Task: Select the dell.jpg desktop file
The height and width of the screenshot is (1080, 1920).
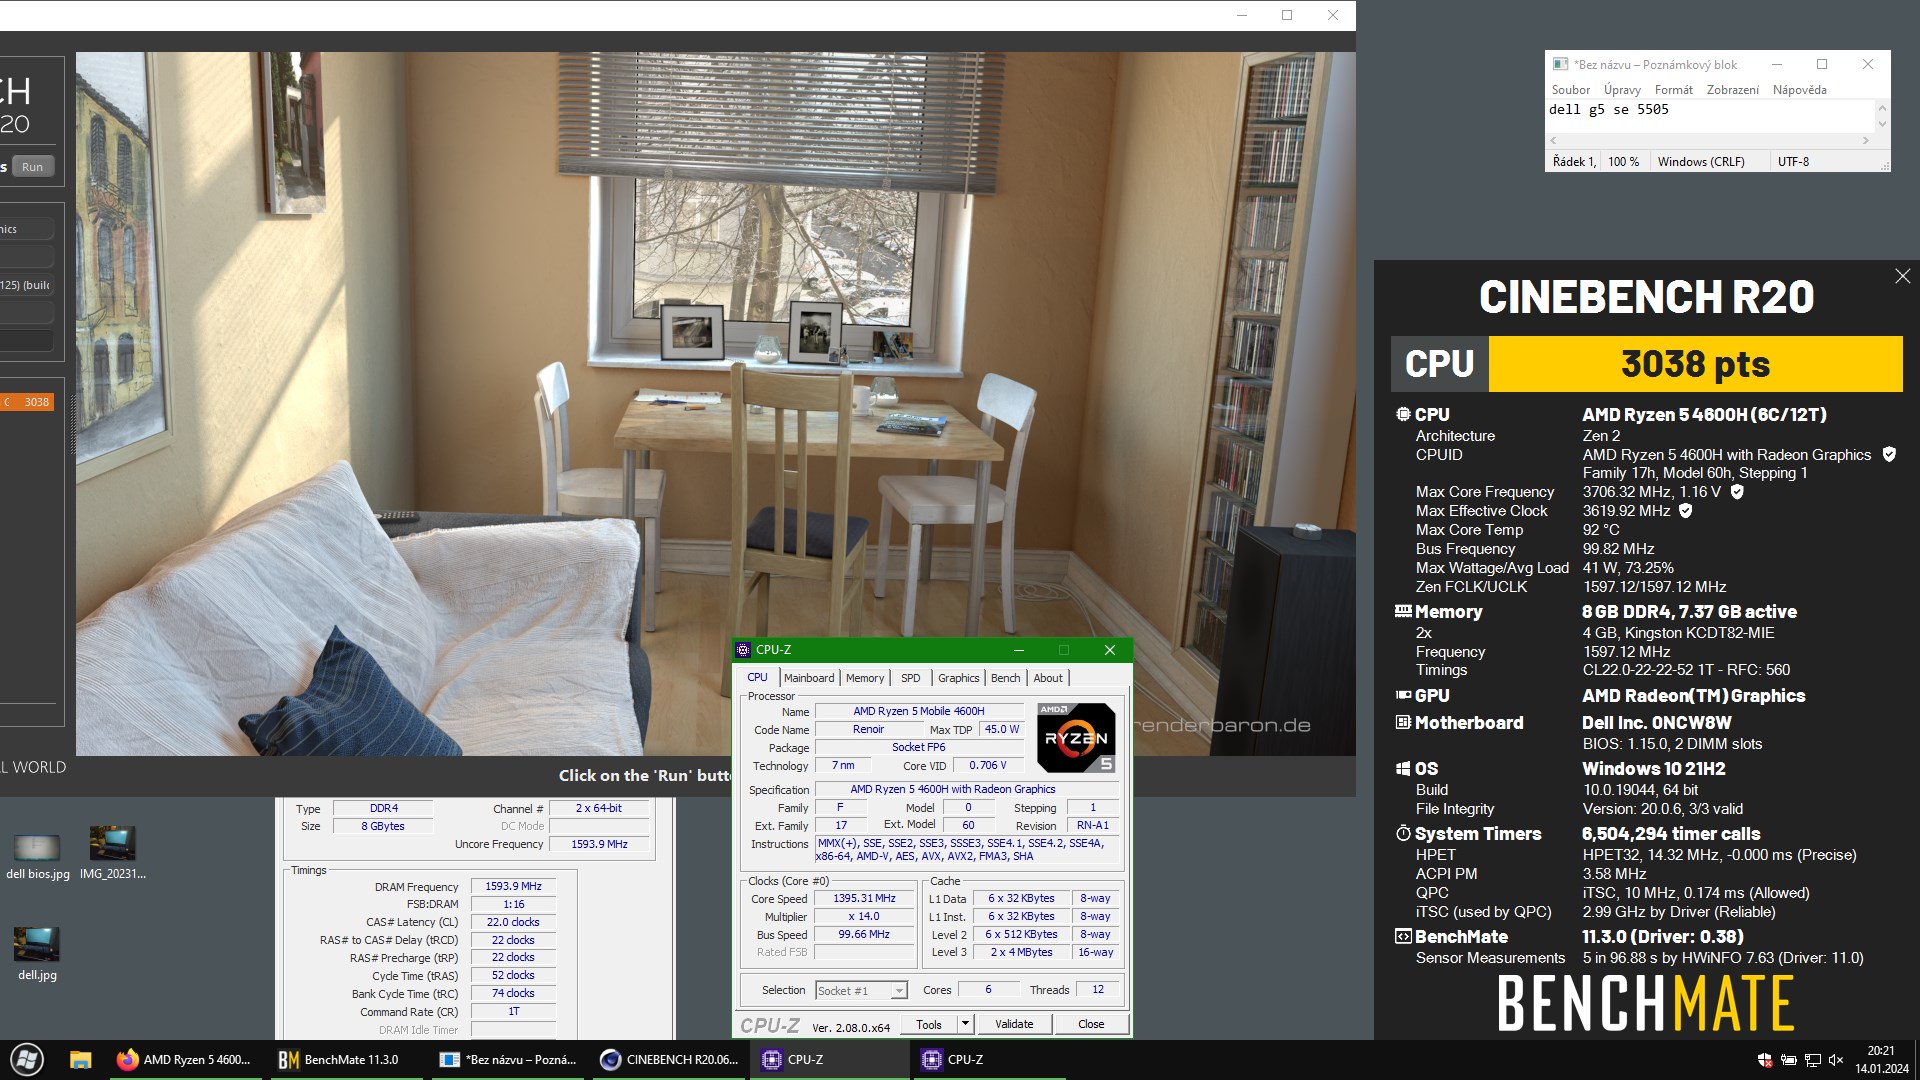Action: 37,954
